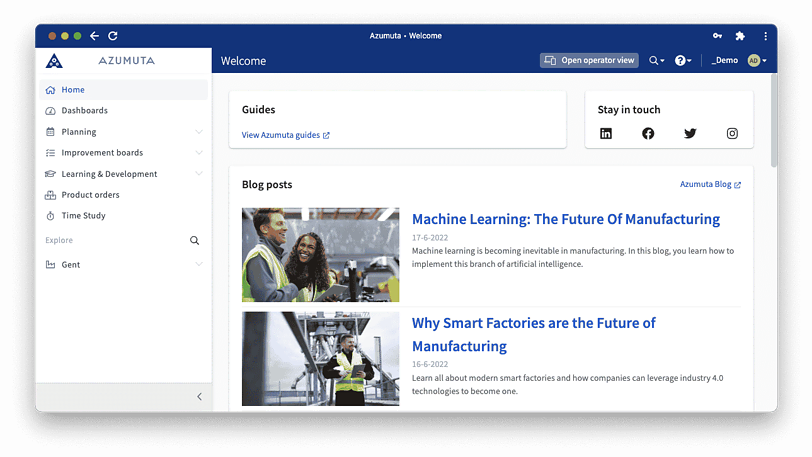Open the help question-mark dropdown
The height and width of the screenshot is (457, 812).
683,61
